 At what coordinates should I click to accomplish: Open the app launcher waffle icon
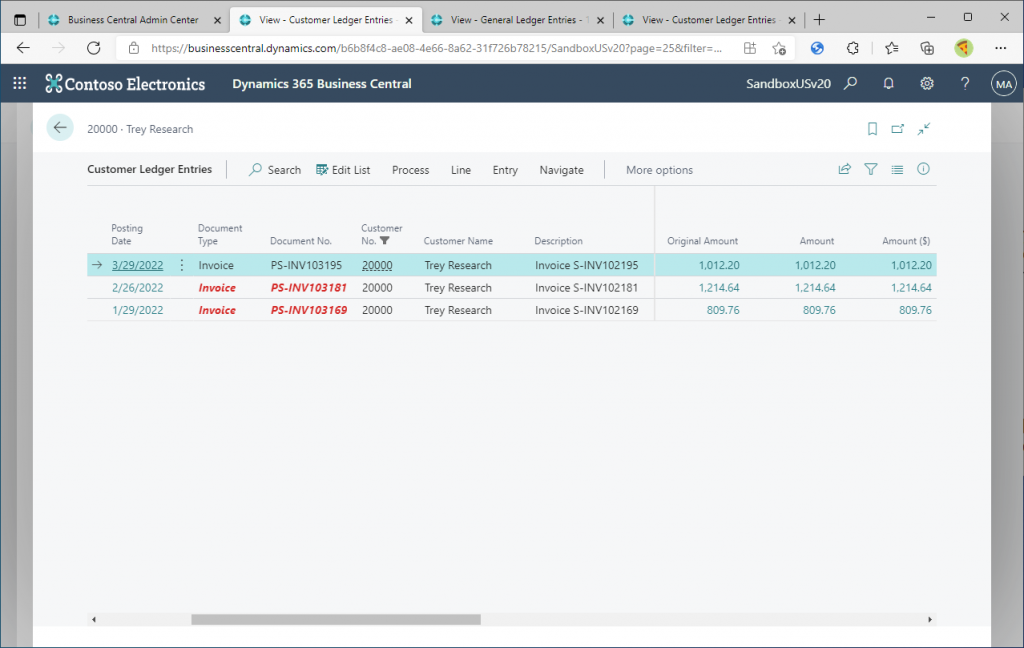(20, 83)
